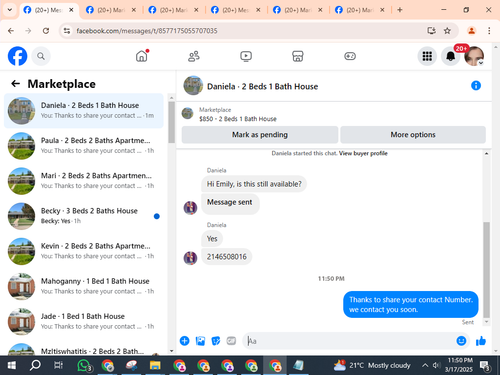Image resolution: width=500 pixels, height=375 pixels.
Task: Open the Friends icon in top navigation
Action: [x=194, y=56]
